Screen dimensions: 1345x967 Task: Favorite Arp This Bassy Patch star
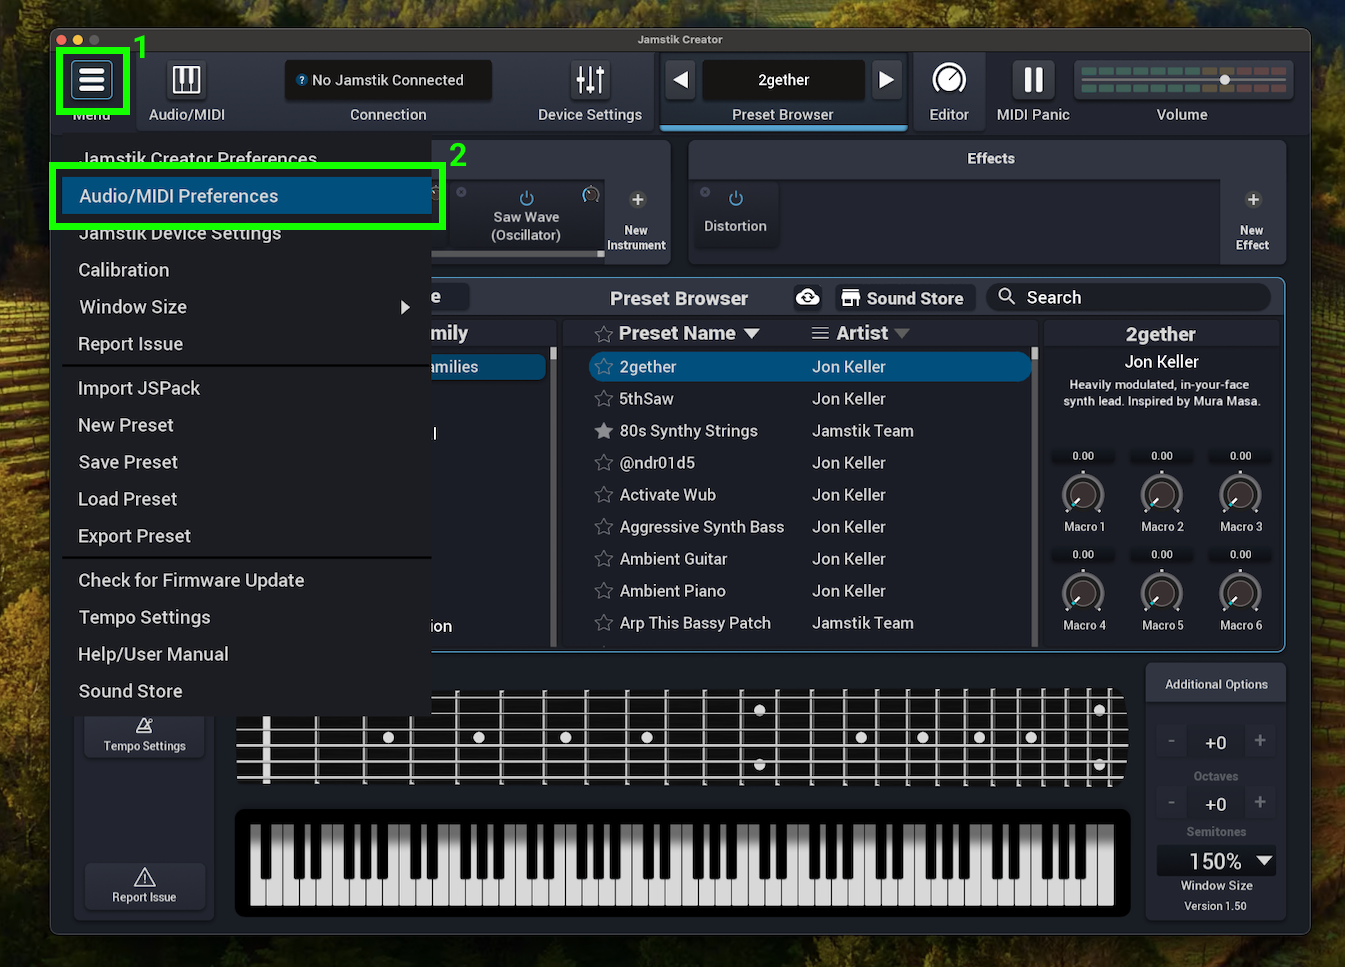tap(604, 623)
